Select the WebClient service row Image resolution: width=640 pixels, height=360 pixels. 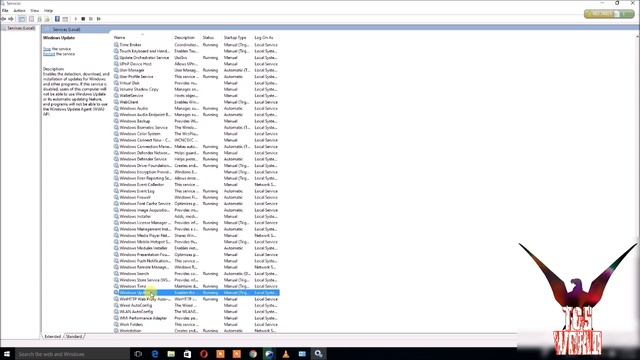196,102
